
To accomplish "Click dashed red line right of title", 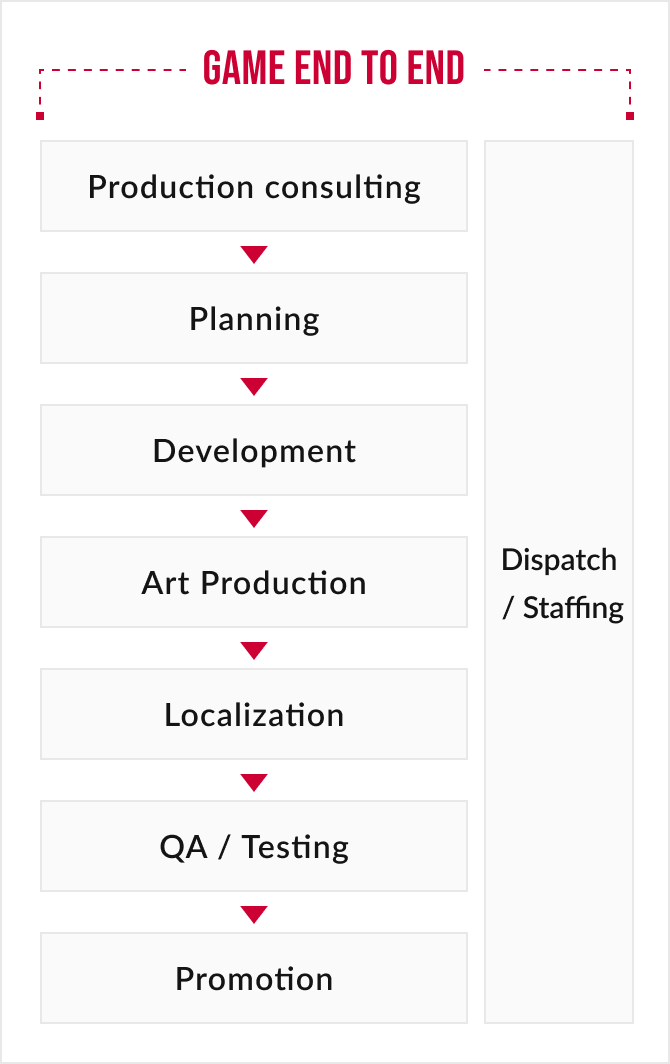I will 557,69.
